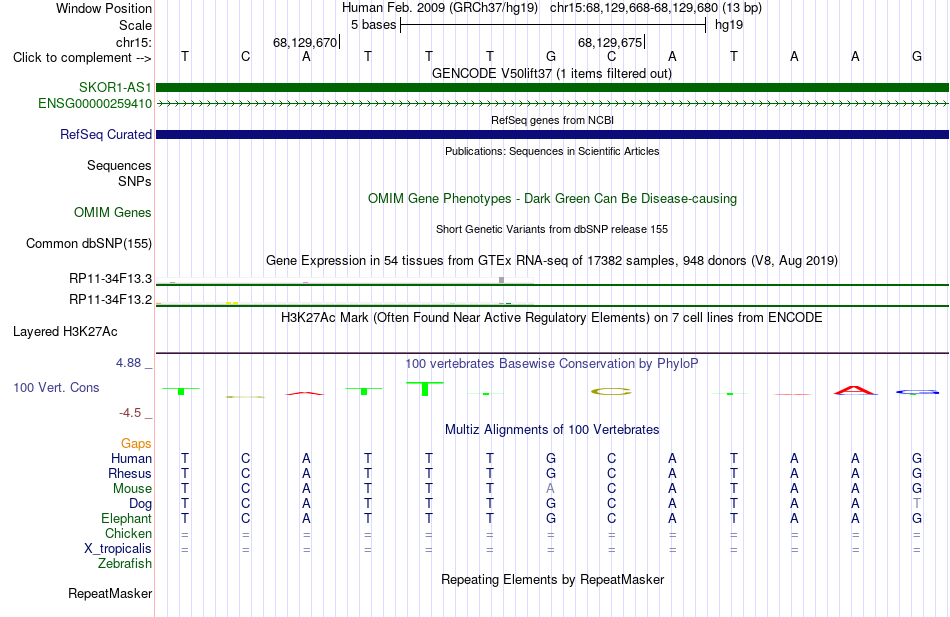Click the orange Gaps label
Viewport: 950px width, 617px height.
(x=136, y=444)
